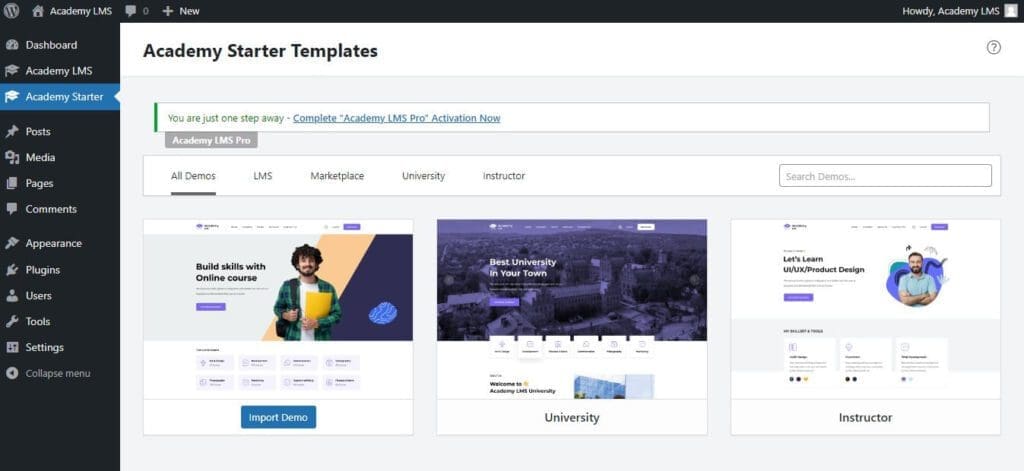1024x471 pixels.
Task: Open the Appearance menu item
Action: pos(54,243)
